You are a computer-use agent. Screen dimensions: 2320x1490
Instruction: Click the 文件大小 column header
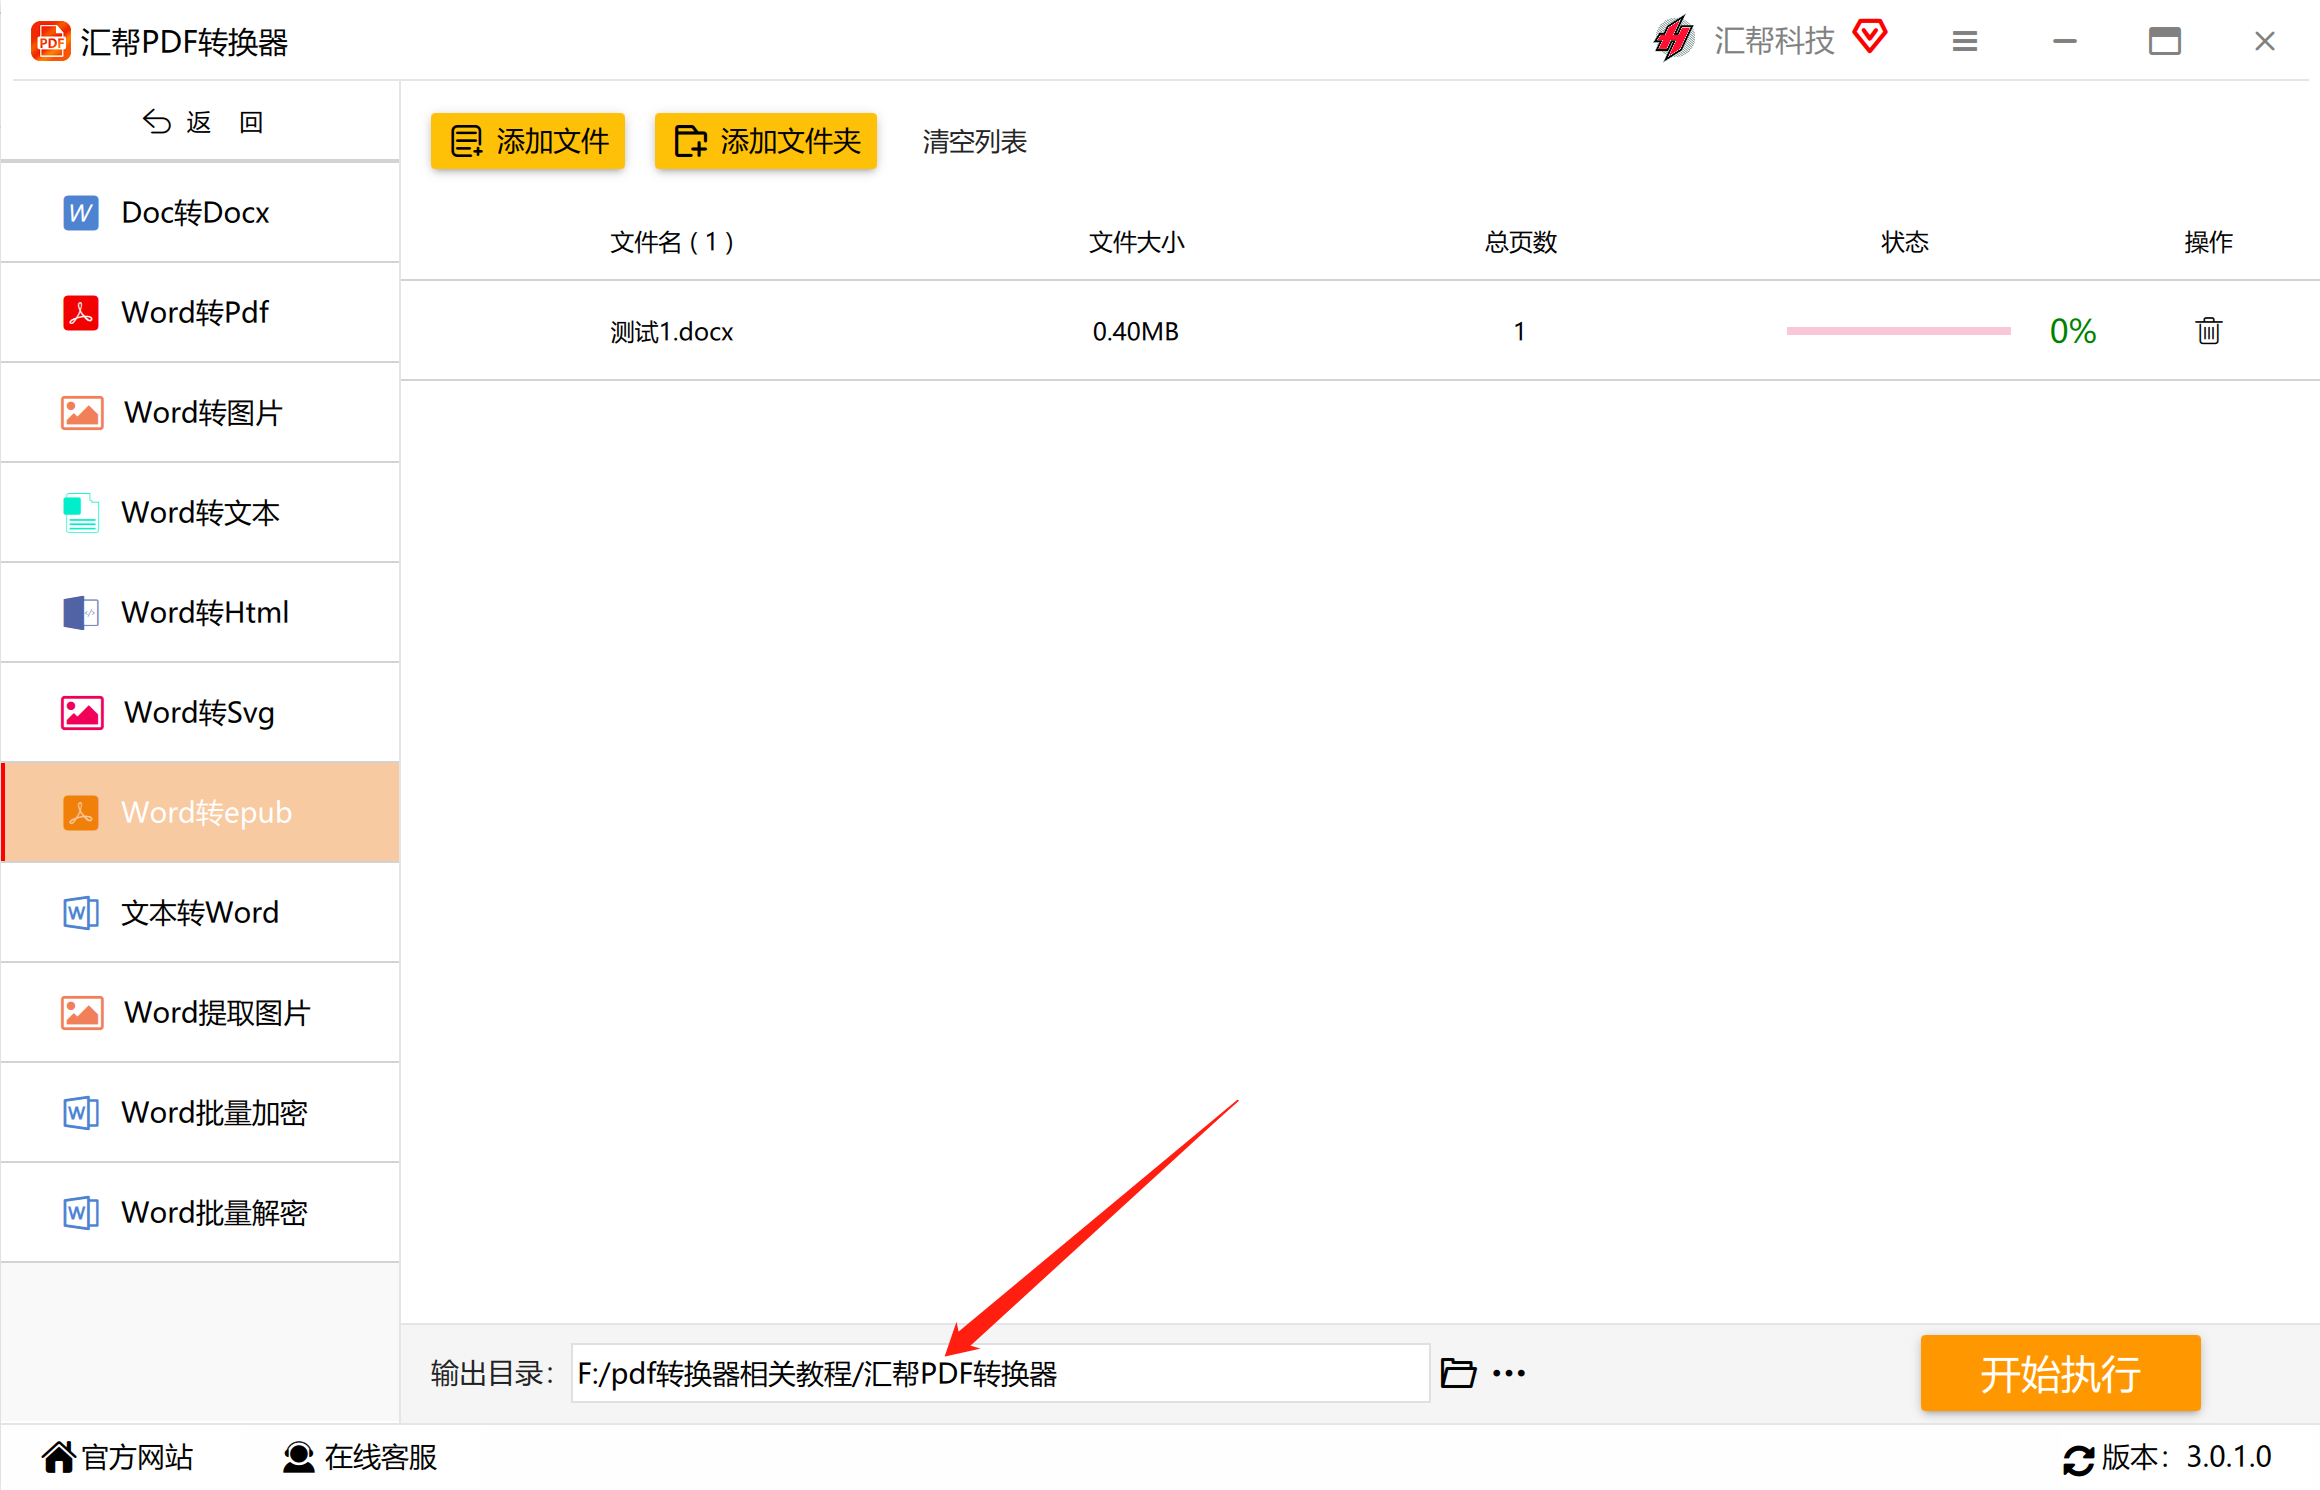[x=1137, y=242]
